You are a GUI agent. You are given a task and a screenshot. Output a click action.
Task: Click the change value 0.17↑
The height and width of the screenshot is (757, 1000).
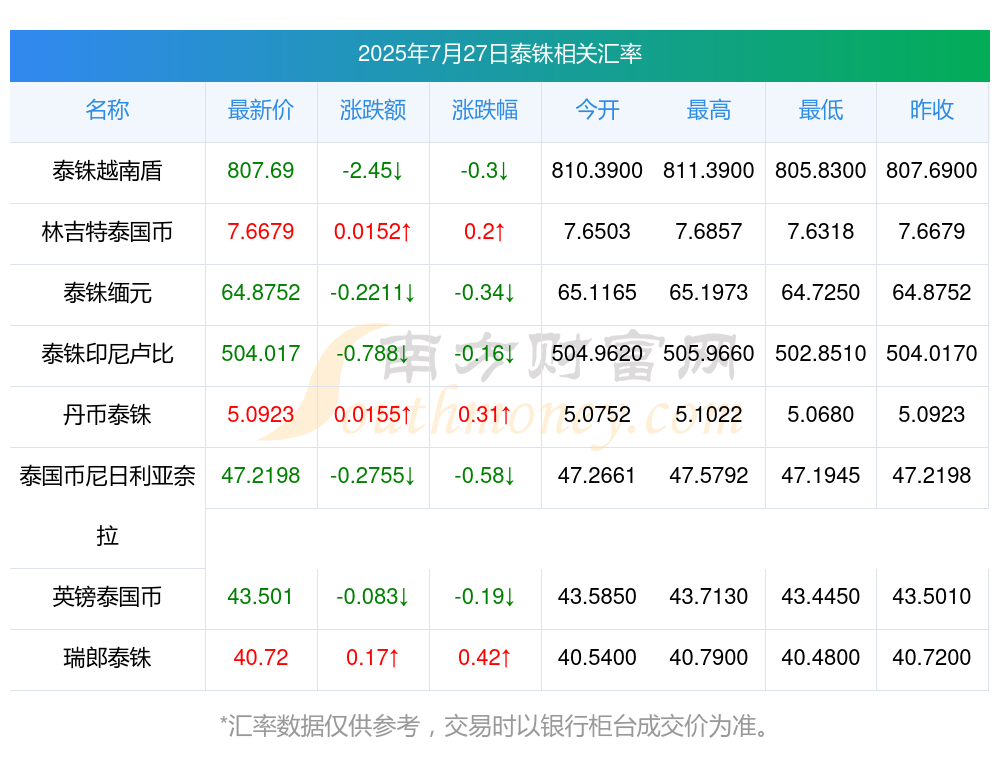[373, 658]
